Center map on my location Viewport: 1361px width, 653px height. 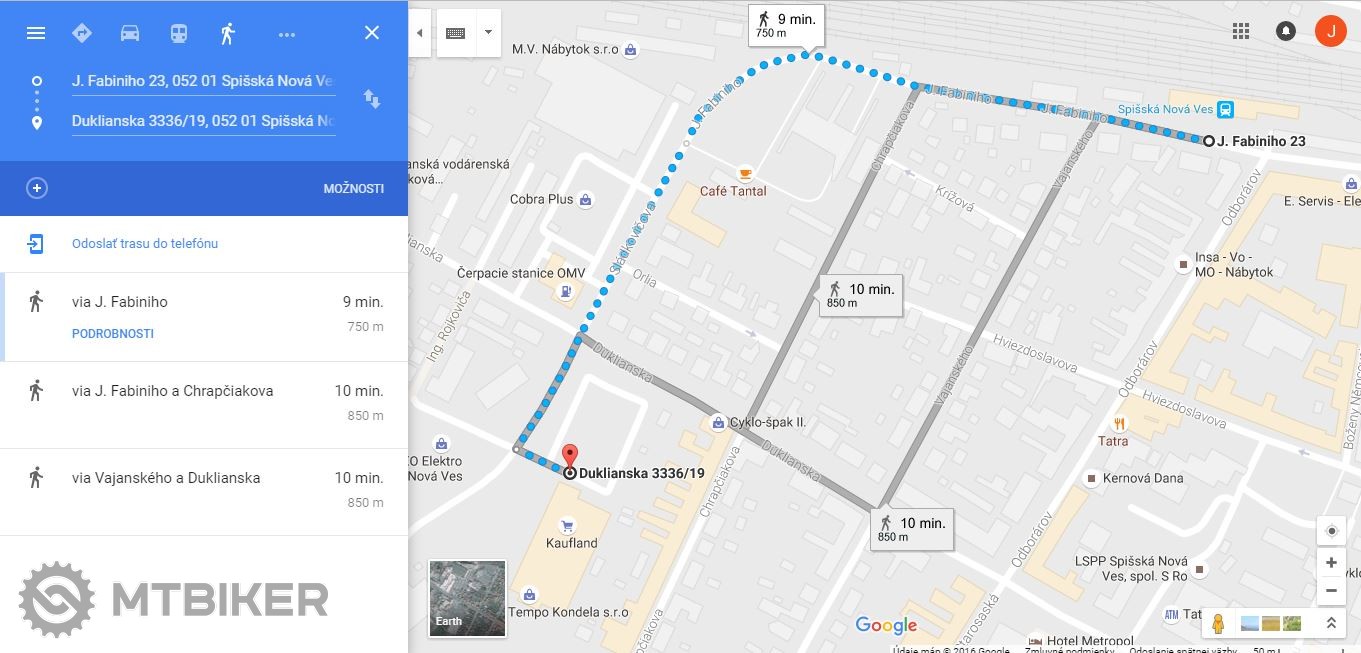tap(1331, 531)
